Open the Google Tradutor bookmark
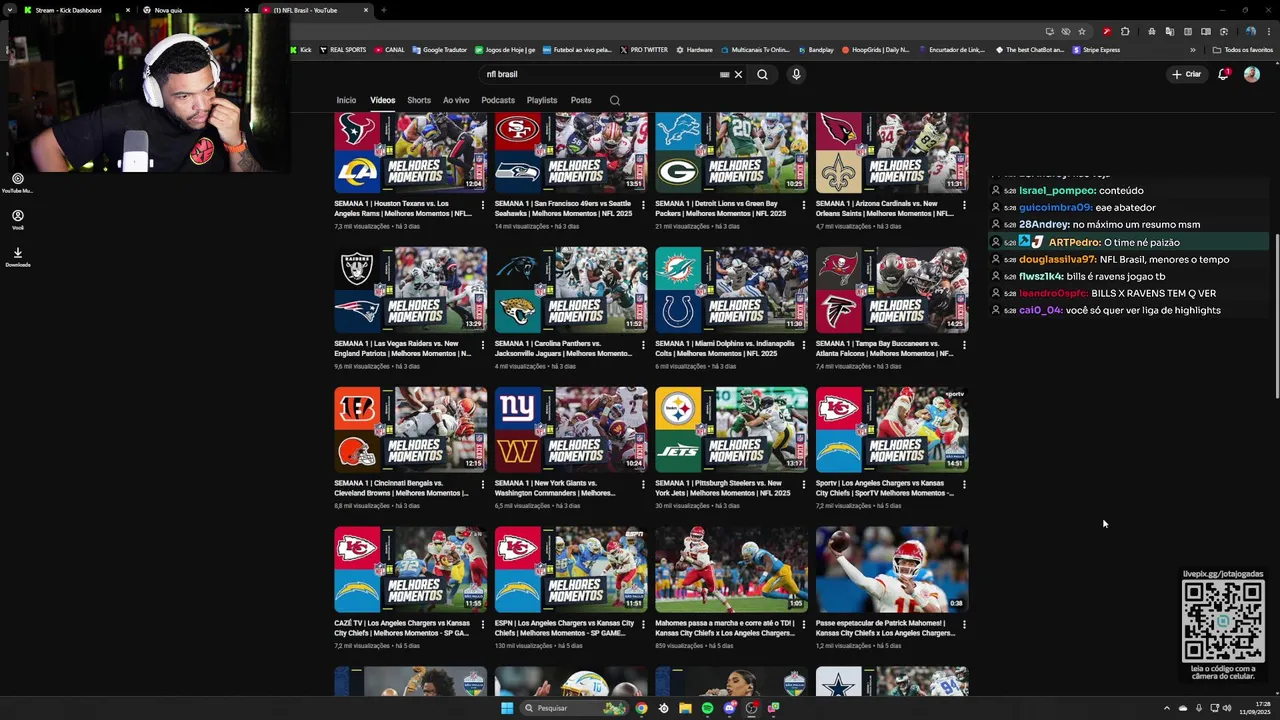The image size is (1280, 720). [x=439, y=50]
